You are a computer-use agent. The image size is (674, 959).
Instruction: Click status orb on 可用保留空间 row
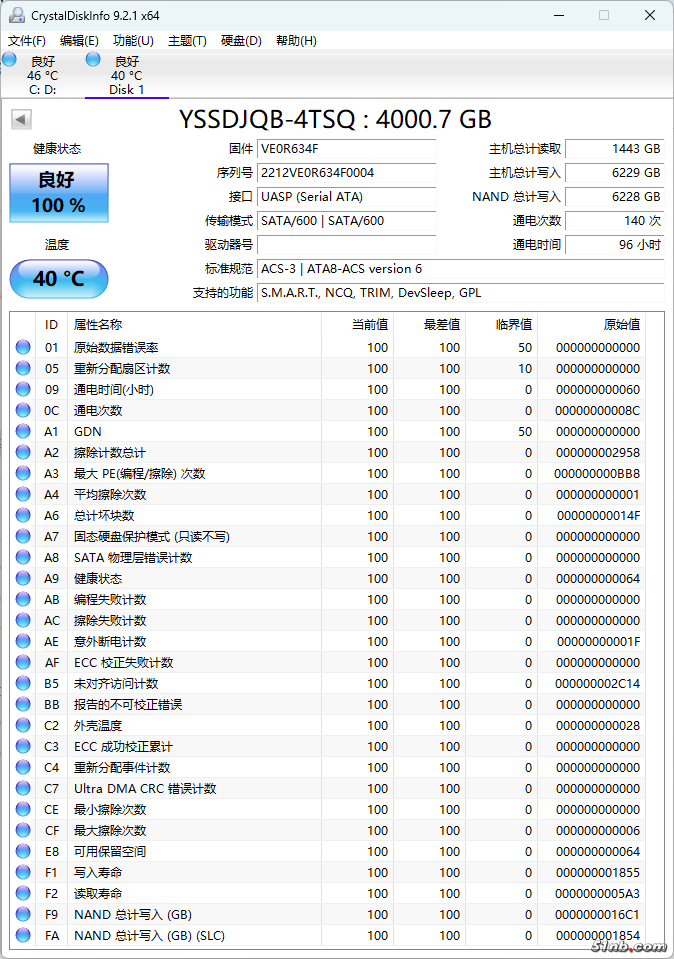(x=23, y=851)
